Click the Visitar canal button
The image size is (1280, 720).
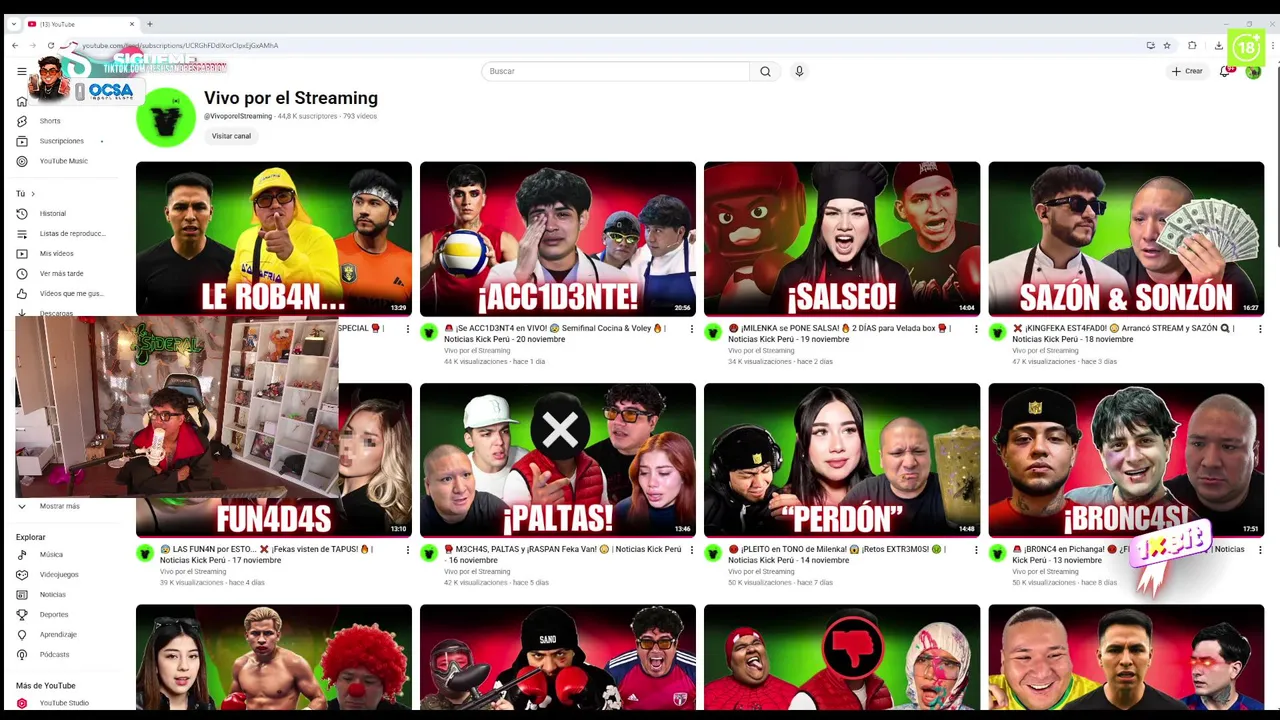click(x=231, y=136)
